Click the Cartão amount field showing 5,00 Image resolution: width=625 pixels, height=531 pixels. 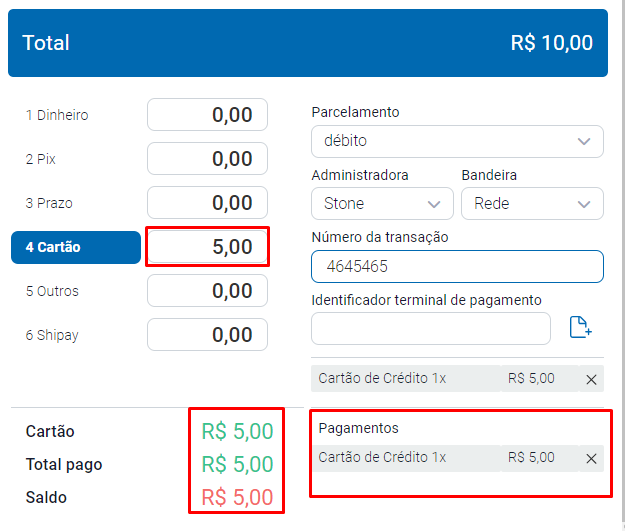tap(207, 247)
